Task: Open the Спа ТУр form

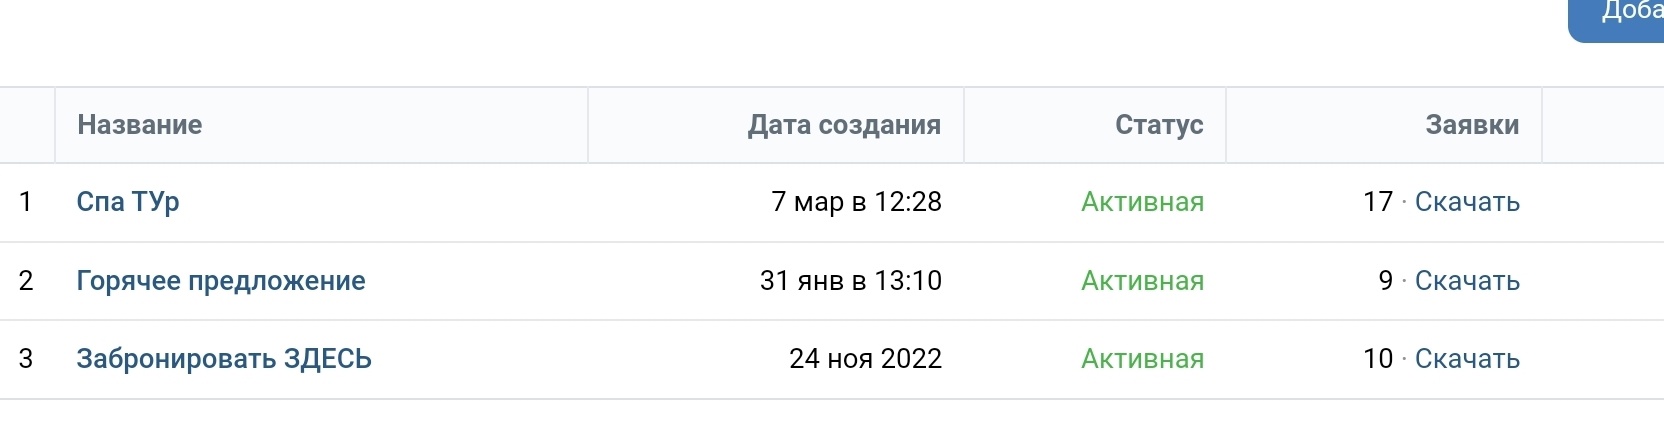Action: click(128, 202)
